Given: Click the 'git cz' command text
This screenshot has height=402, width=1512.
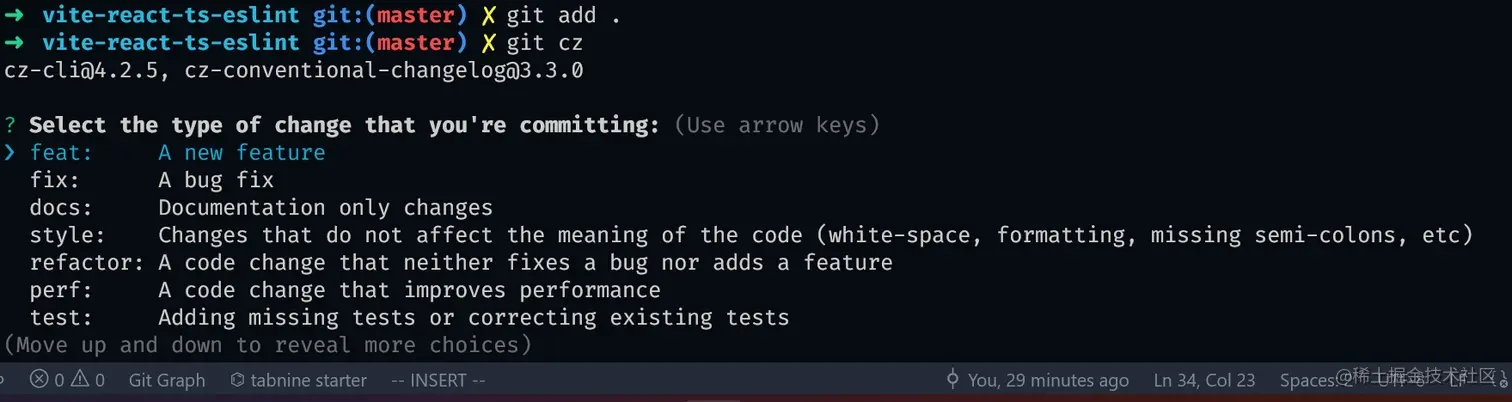Looking at the screenshot, I should point(544,43).
